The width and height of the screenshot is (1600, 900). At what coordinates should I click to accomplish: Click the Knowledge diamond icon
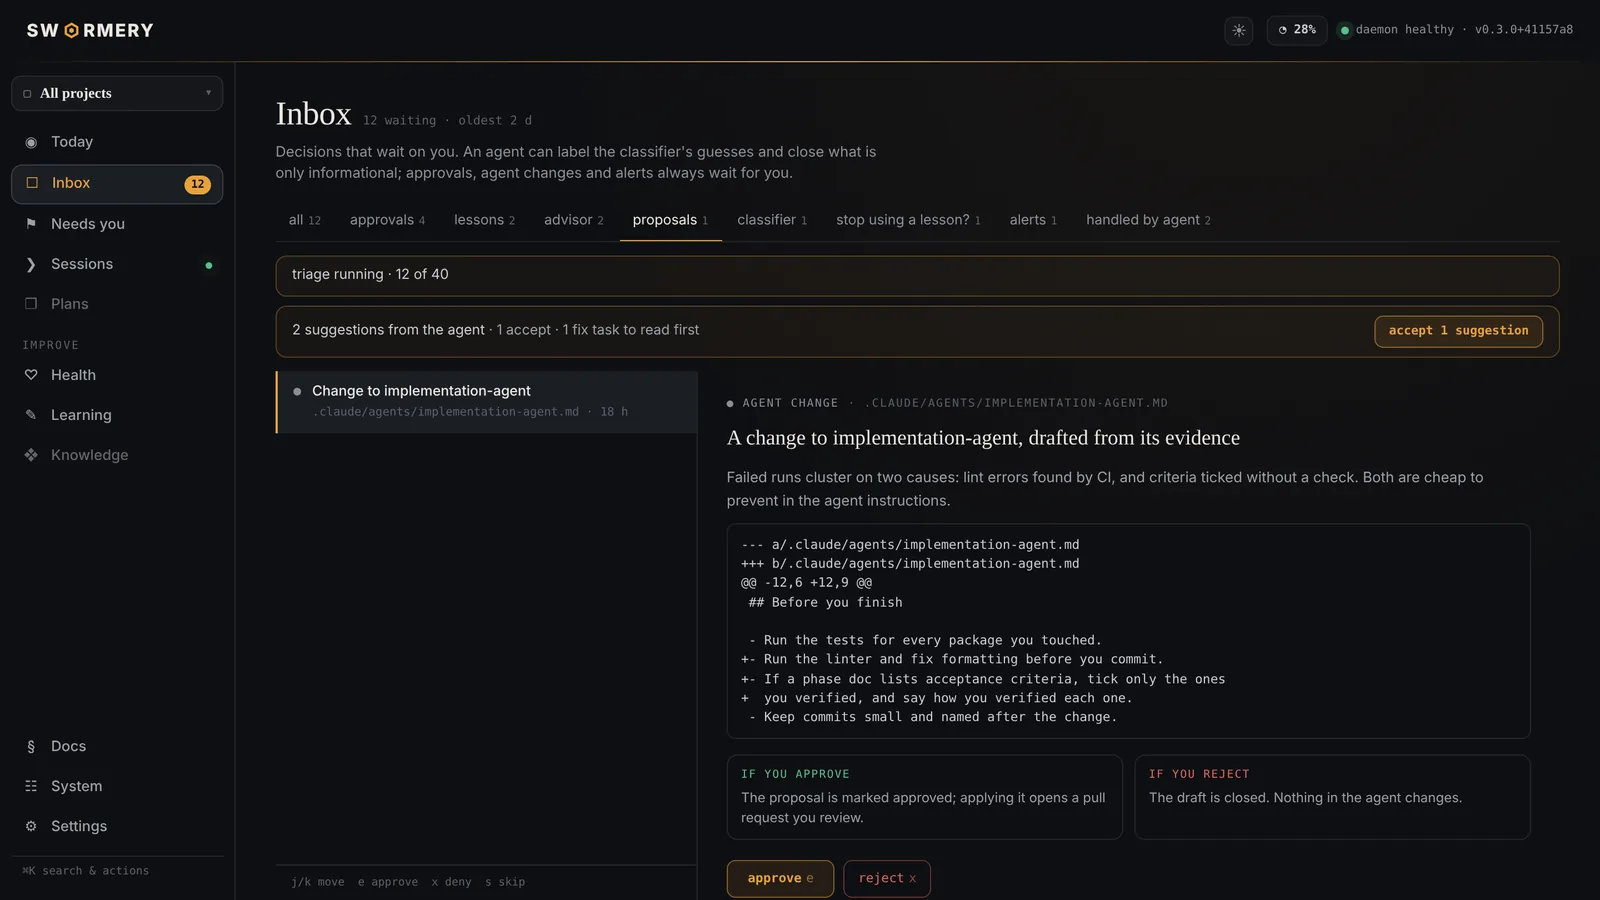click(x=31, y=455)
